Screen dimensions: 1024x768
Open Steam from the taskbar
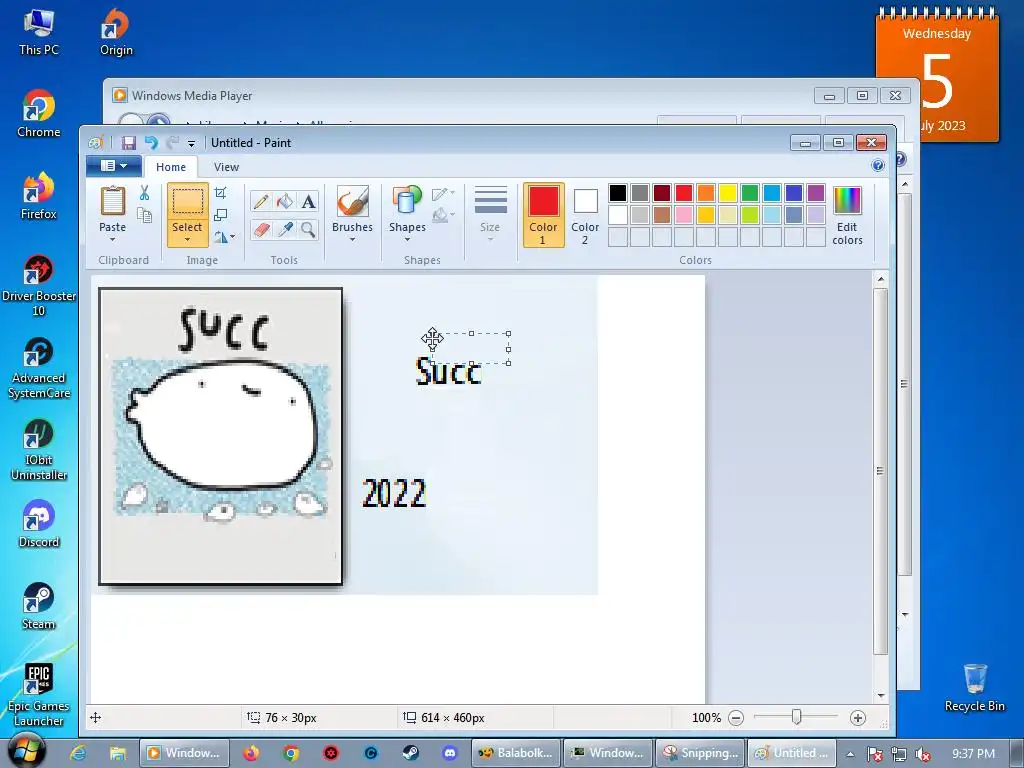(410, 753)
